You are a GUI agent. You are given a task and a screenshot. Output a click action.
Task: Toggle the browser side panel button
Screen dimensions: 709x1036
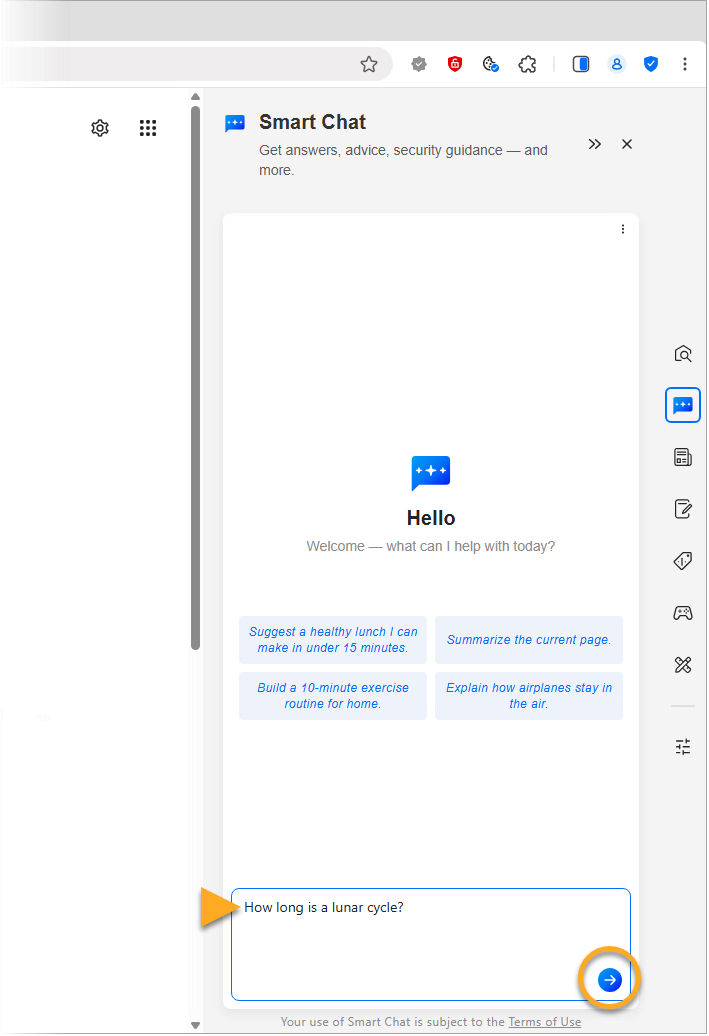[581, 64]
